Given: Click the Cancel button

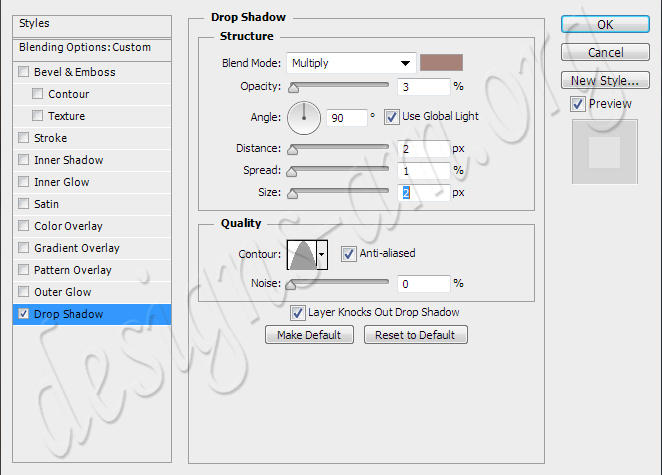Looking at the screenshot, I should [605, 52].
